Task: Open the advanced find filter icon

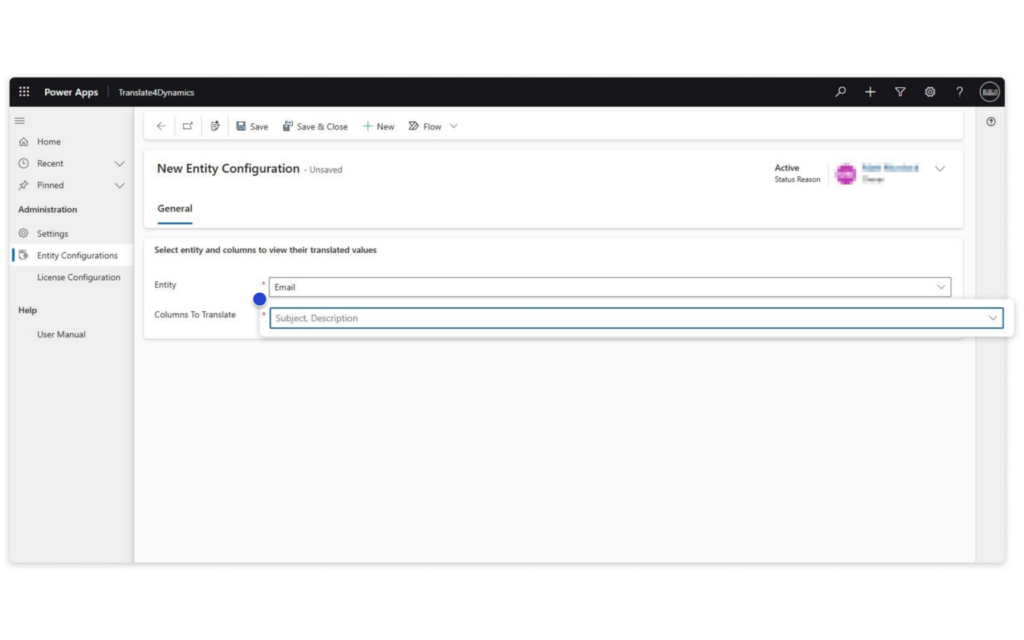Action: 900,92
